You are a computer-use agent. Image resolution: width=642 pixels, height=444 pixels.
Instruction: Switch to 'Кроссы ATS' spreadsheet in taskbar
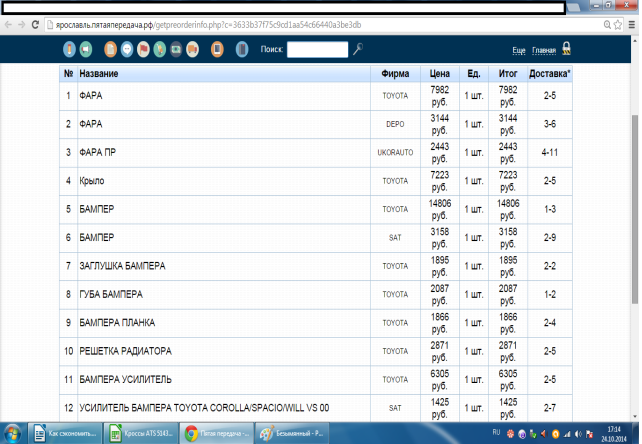[x=141, y=433]
